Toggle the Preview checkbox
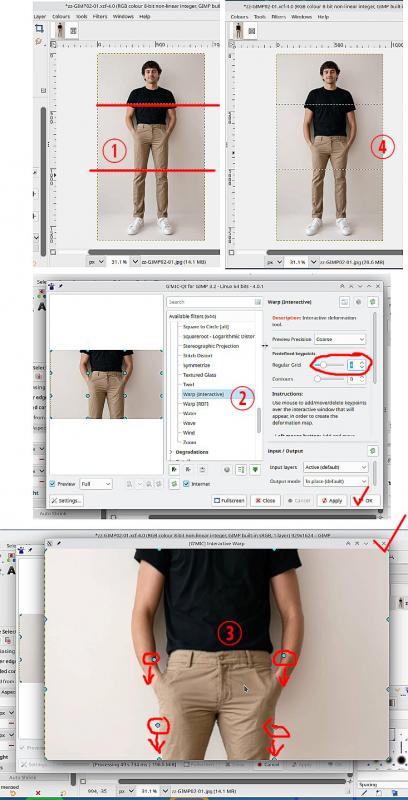 click(x=53, y=484)
